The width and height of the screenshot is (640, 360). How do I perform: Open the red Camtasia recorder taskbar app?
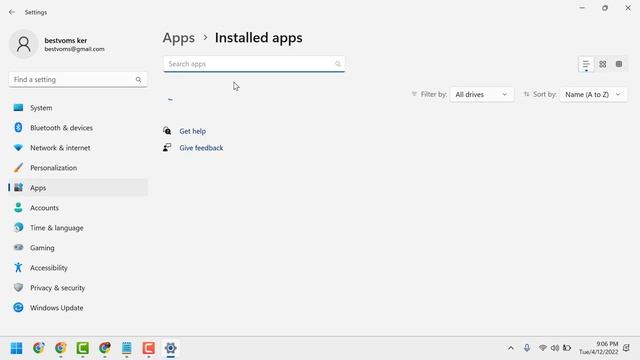click(149, 348)
